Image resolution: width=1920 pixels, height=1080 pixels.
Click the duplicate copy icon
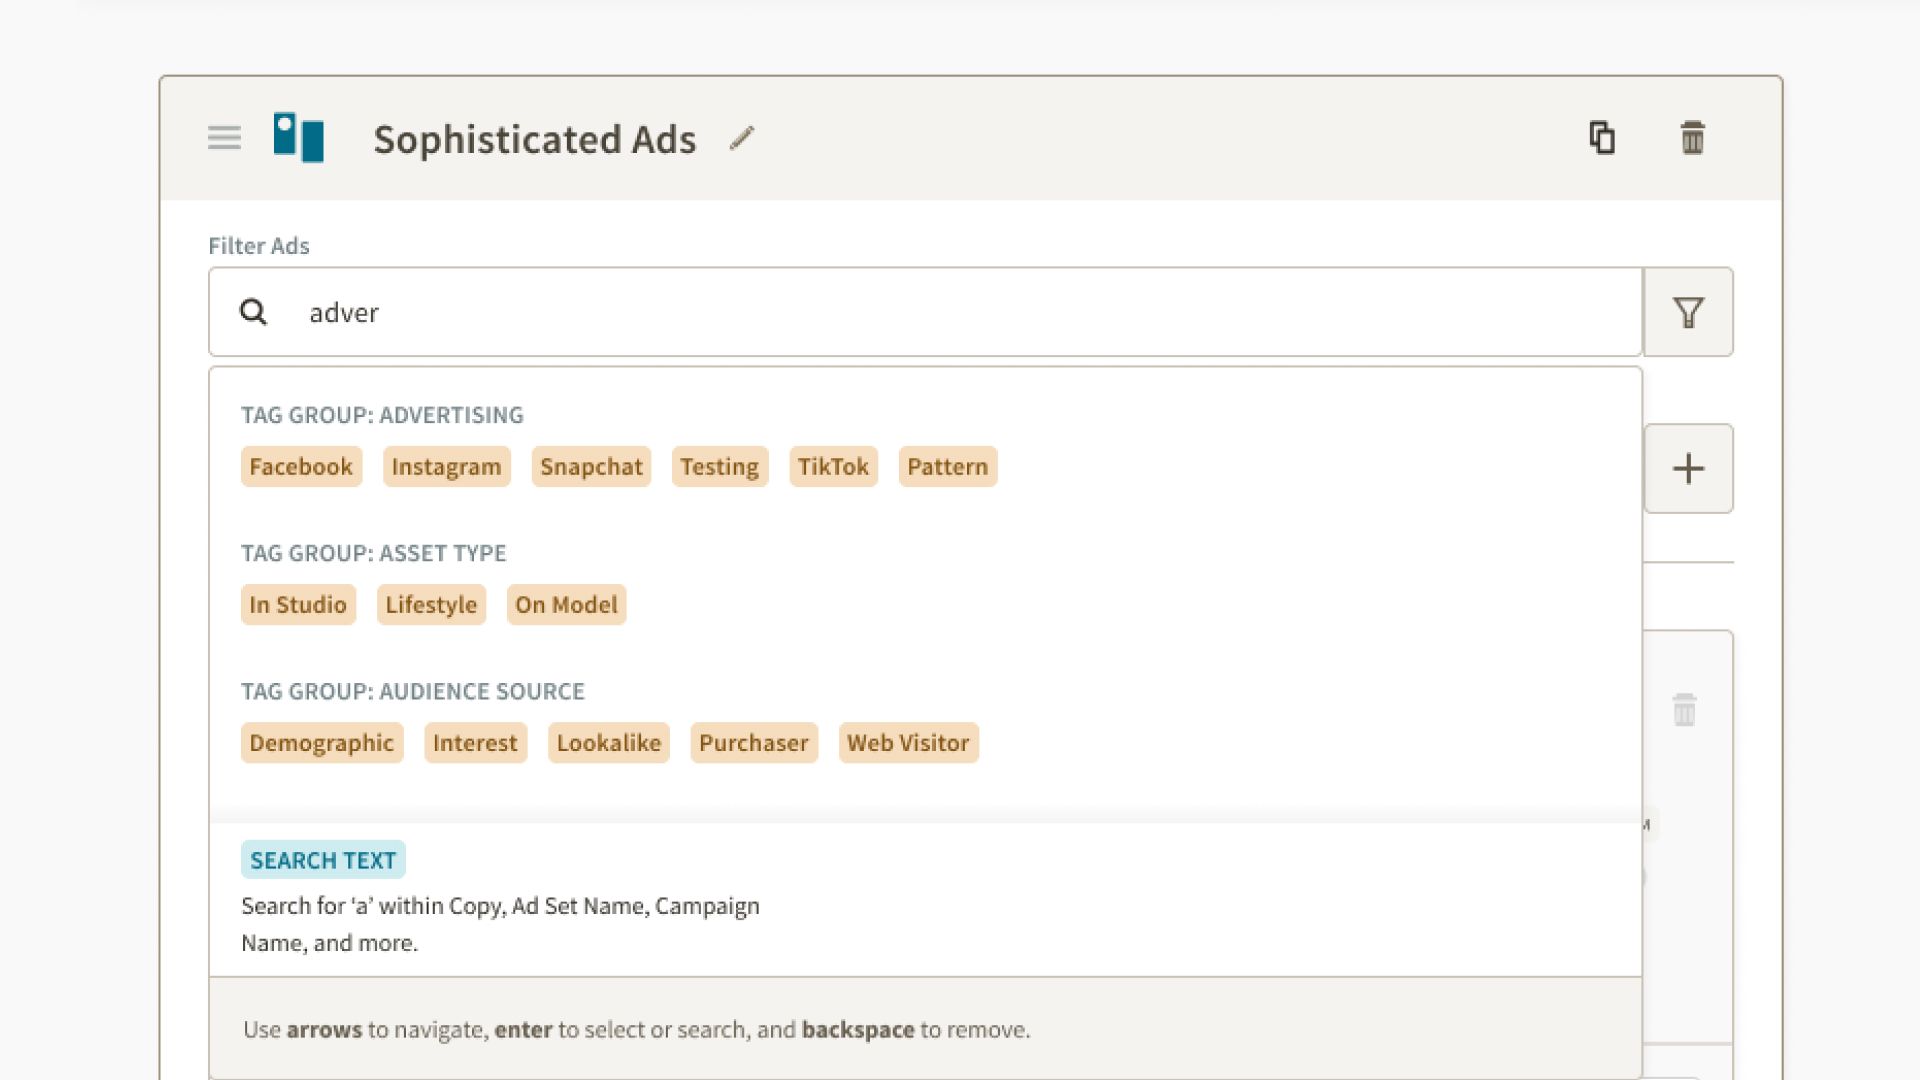click(x=1602, y=138)
